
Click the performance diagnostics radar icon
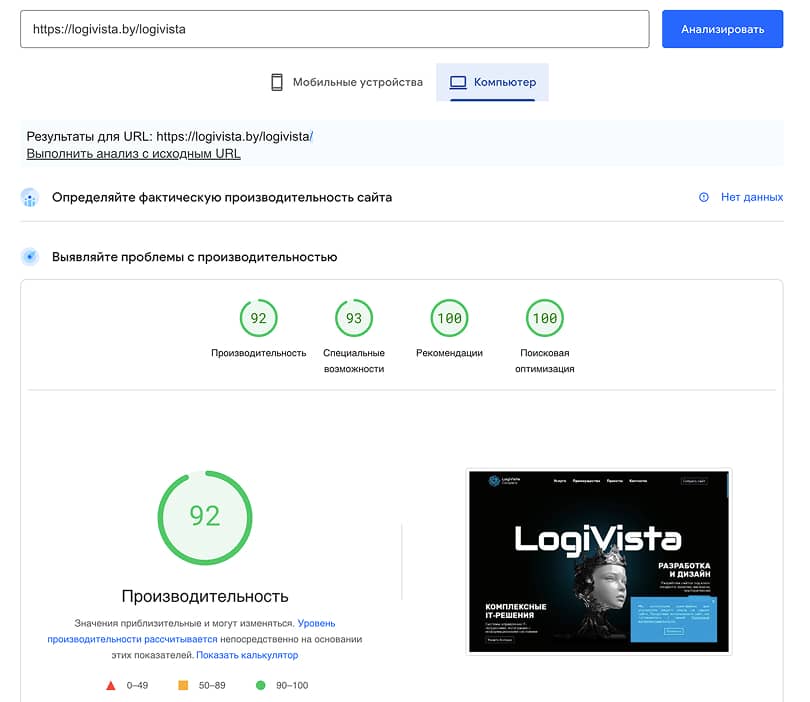30,257
